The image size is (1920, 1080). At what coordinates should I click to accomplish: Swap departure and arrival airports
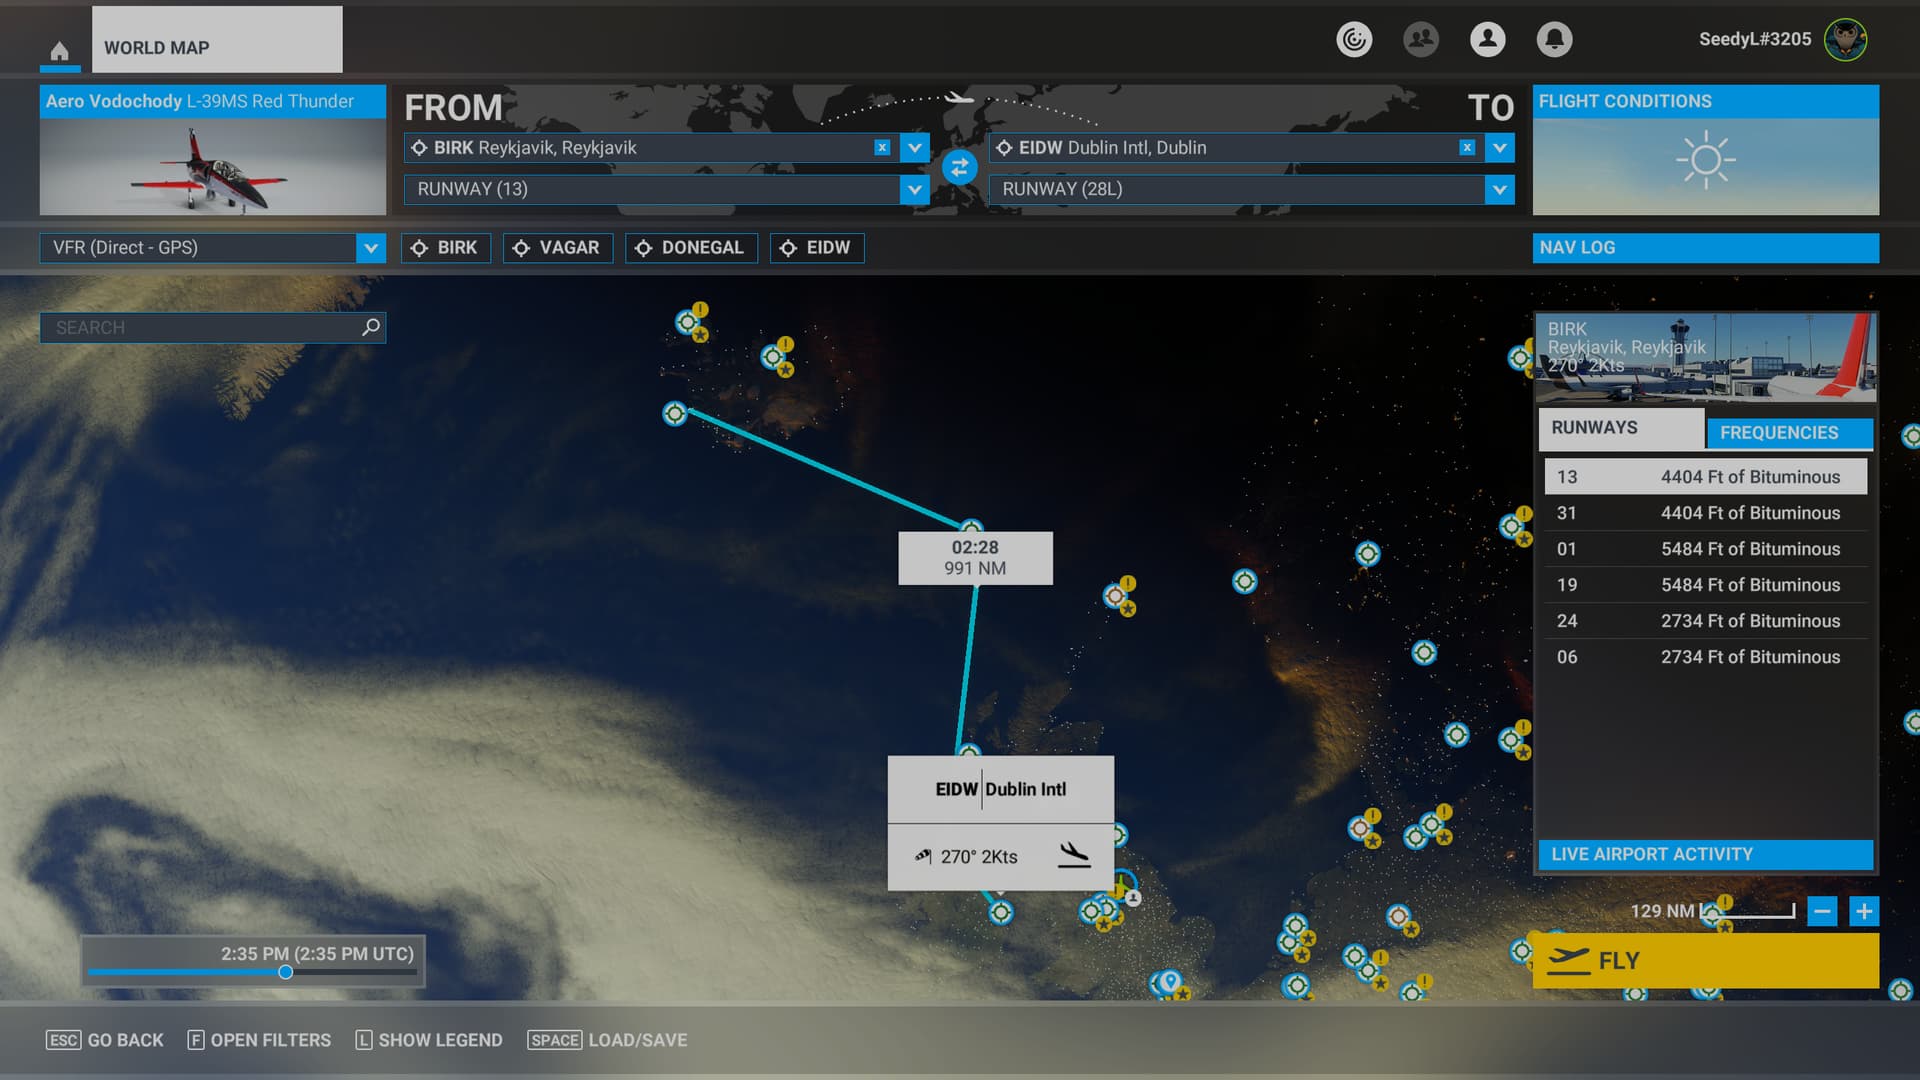pyautogui.click(x=959, y=167)
